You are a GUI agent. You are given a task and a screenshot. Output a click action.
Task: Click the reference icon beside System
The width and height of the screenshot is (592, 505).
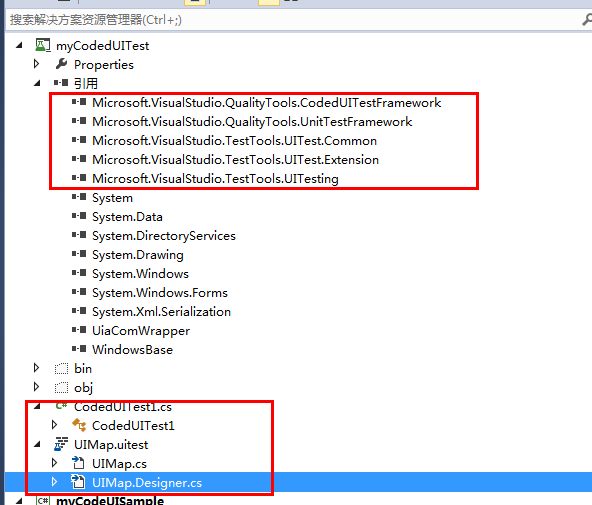[79, 197]
